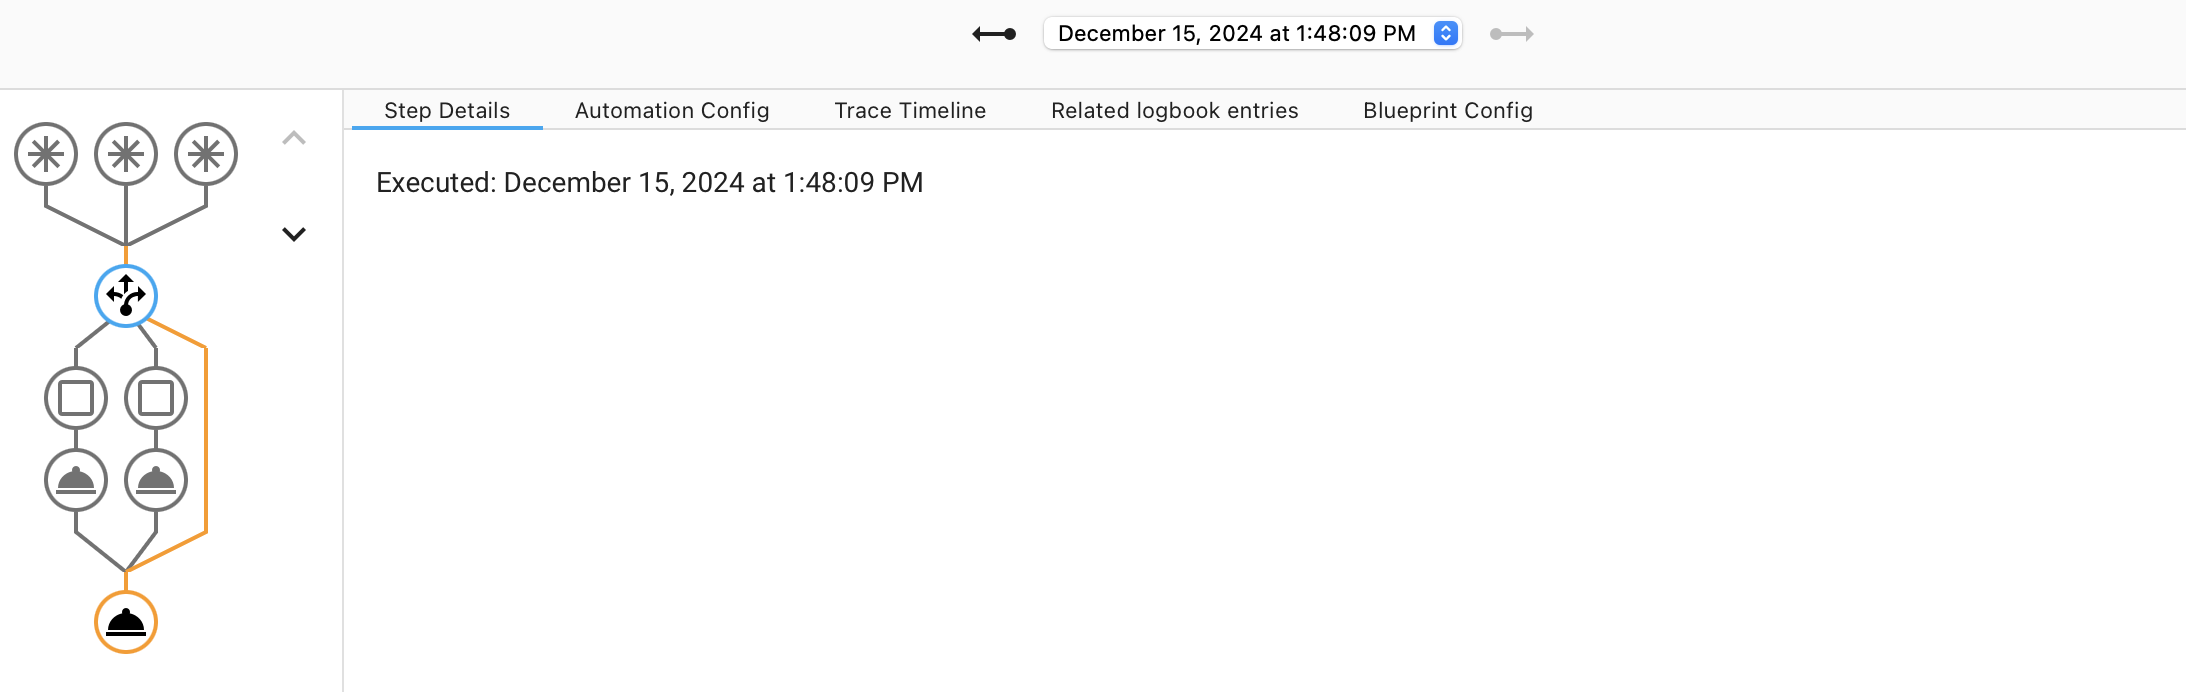The image size is (2186, 692).
Task: Select the rightmost trigger asterisk node
Action: click(206, 154)
